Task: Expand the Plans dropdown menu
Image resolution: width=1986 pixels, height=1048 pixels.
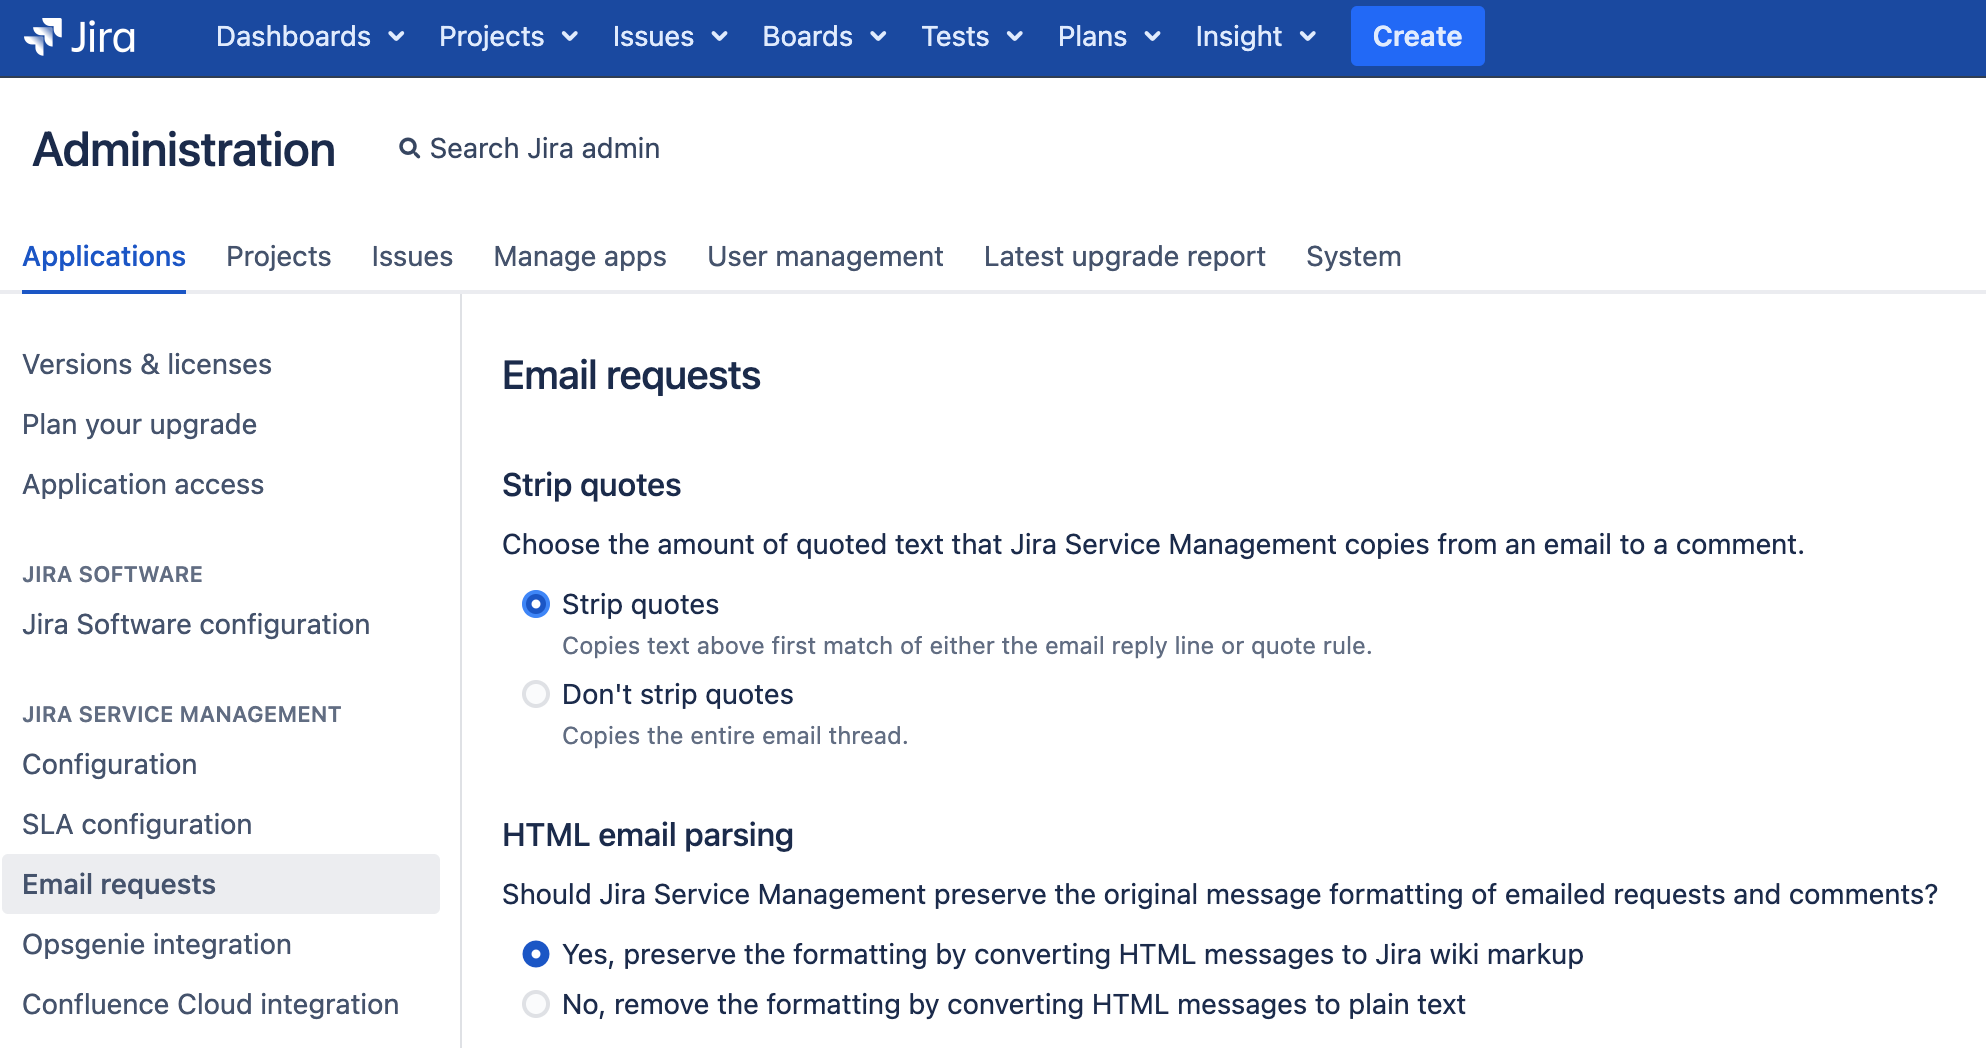Action: (x=1109, y=37)
